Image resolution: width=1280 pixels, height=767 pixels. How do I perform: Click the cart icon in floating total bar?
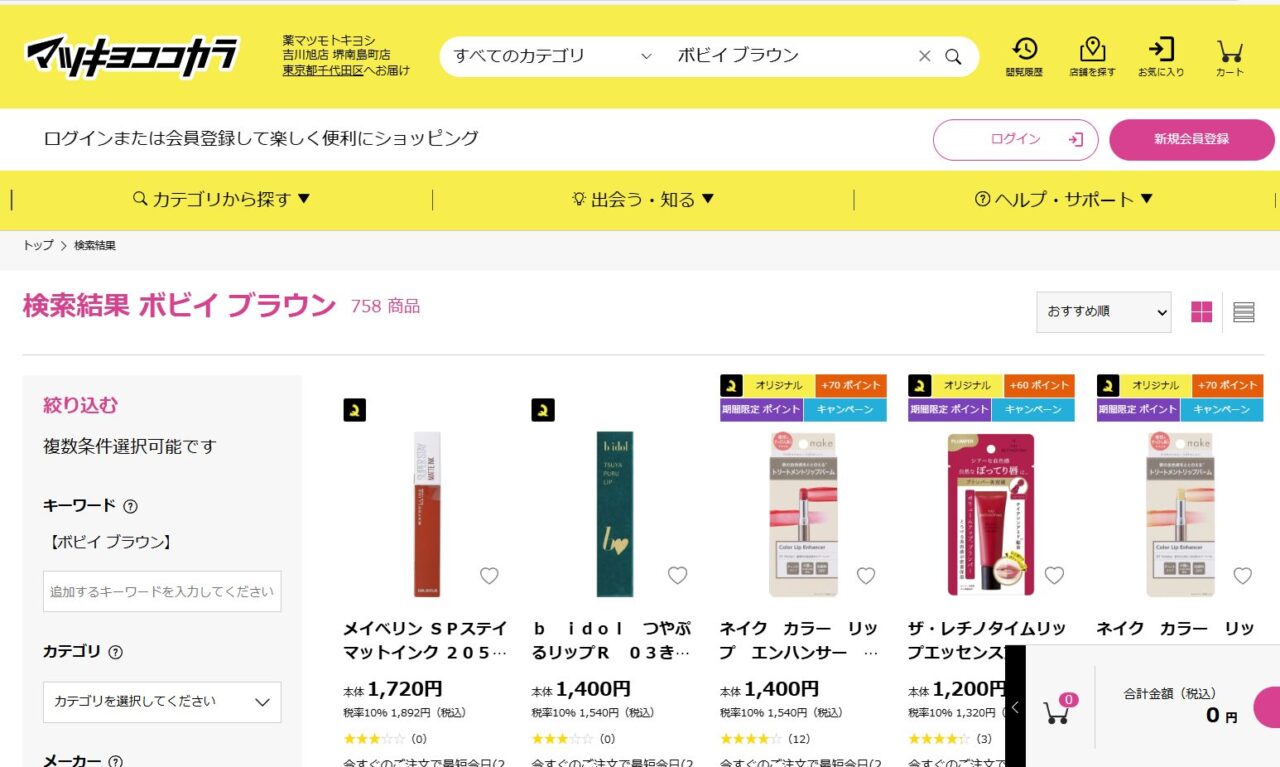(x=1058, y=710)
